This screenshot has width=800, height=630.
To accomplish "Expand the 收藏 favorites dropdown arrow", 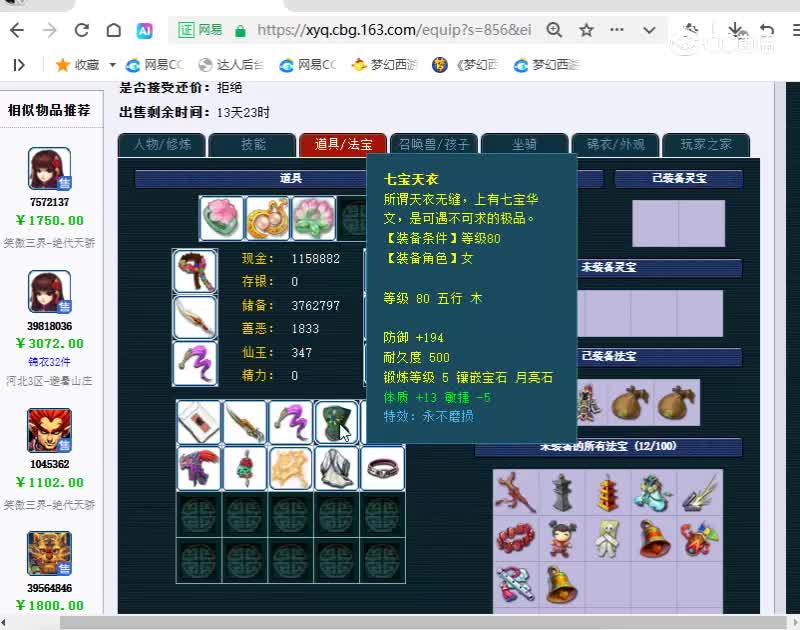I will (x=112, y=65).
